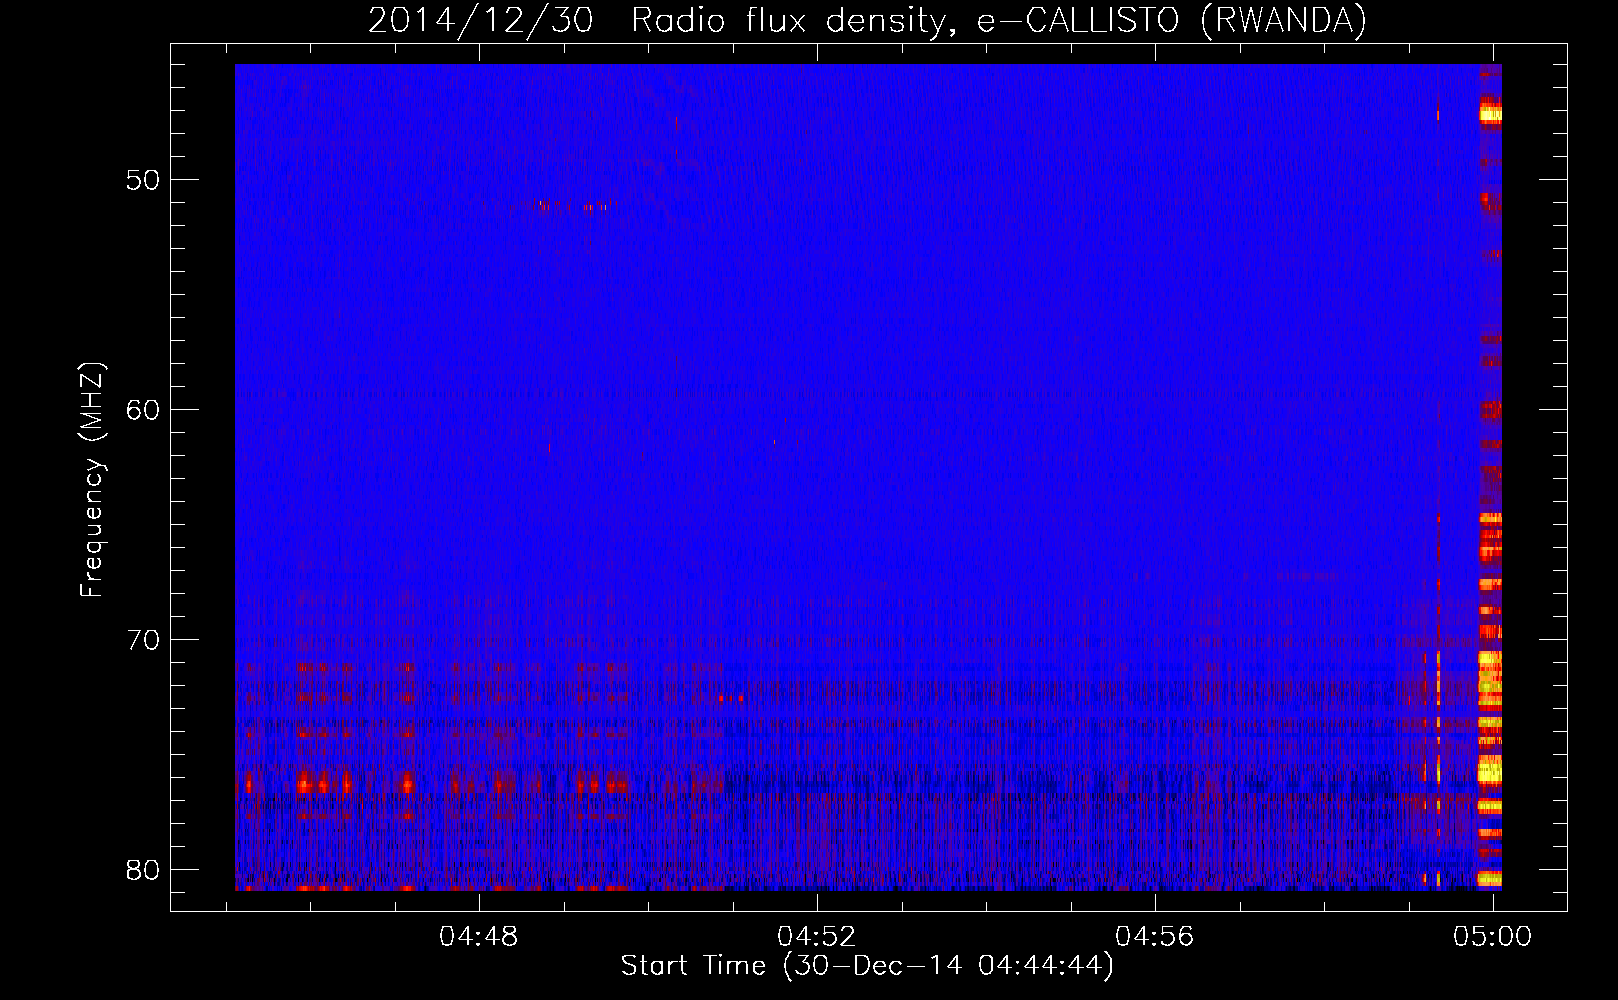Click the 04:56 time axis tick label
1618x1000 pixels.
click(x=1155, y=936)
